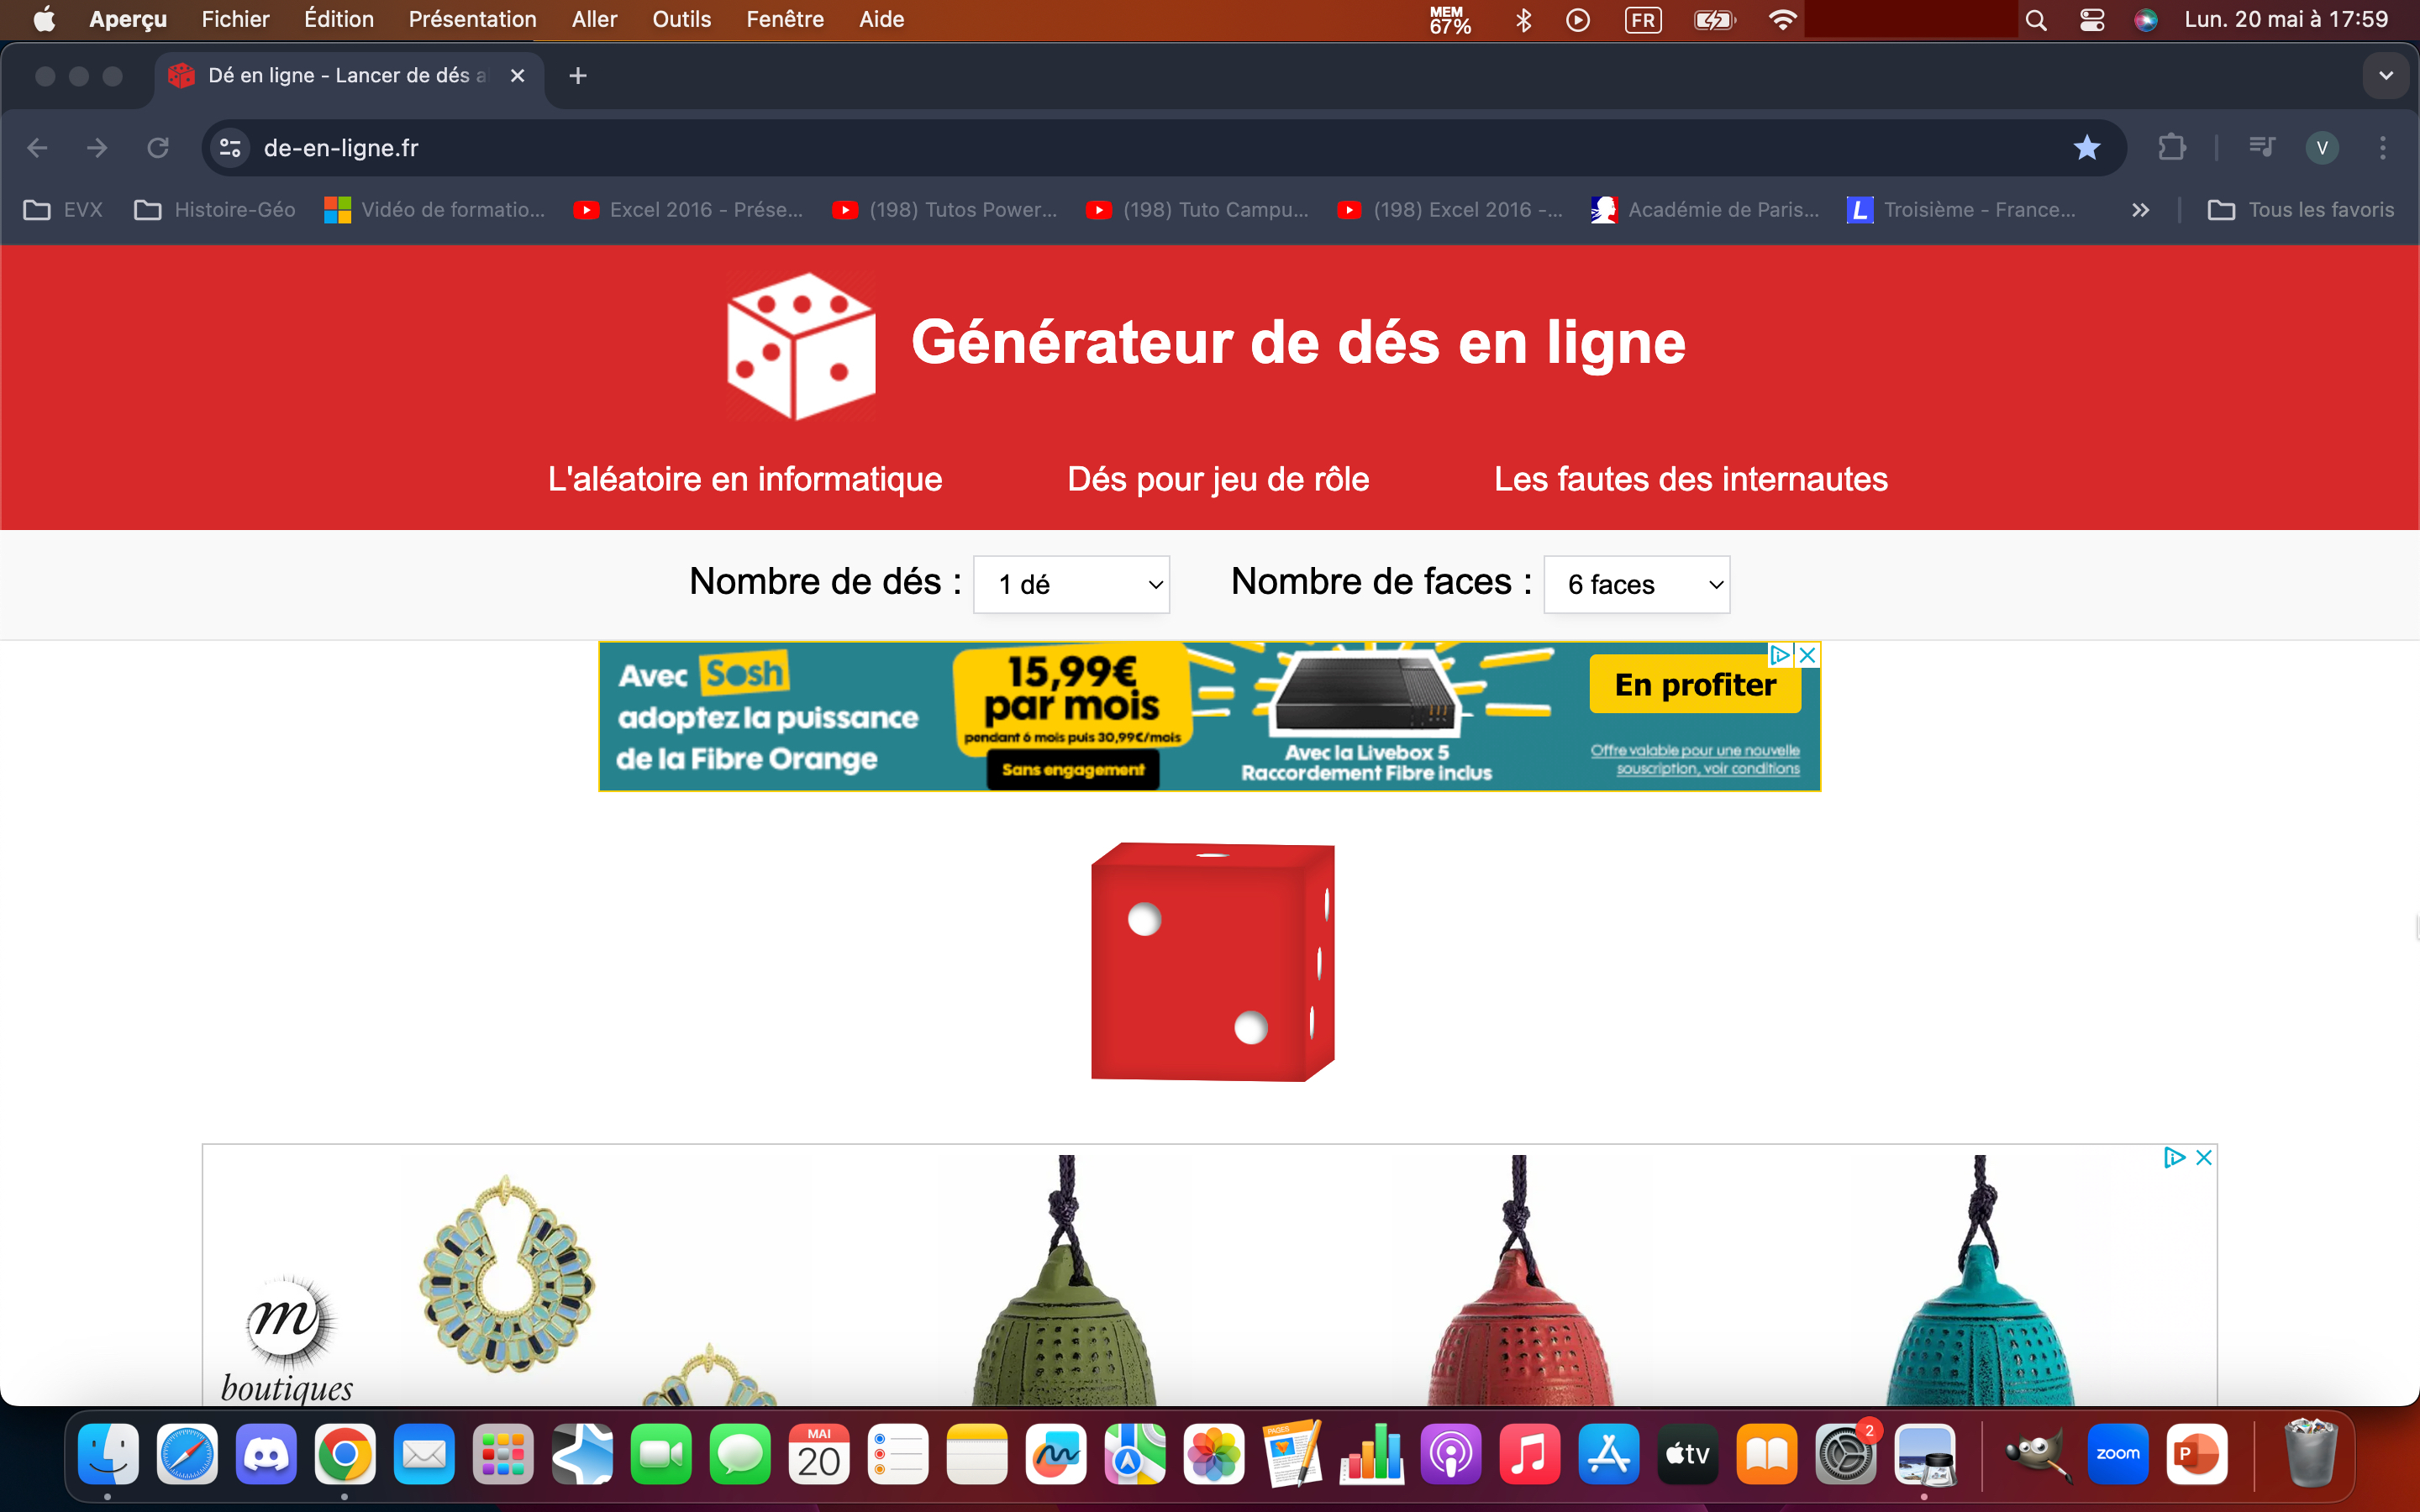Open the Outils menu in menu bar

pos(681,19)
